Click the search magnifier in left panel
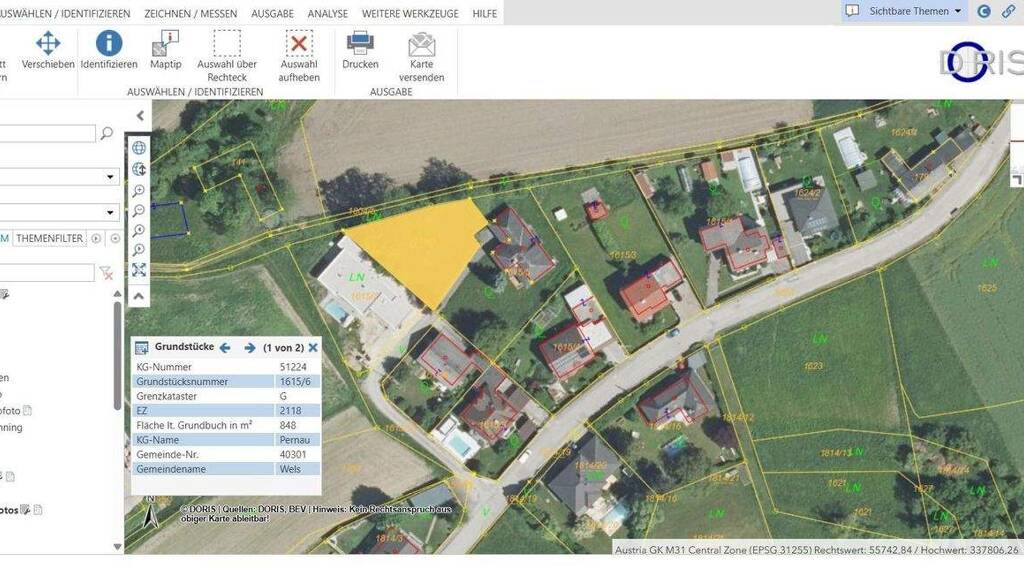This screenshot has width=1024, height=576. (106, 133)
